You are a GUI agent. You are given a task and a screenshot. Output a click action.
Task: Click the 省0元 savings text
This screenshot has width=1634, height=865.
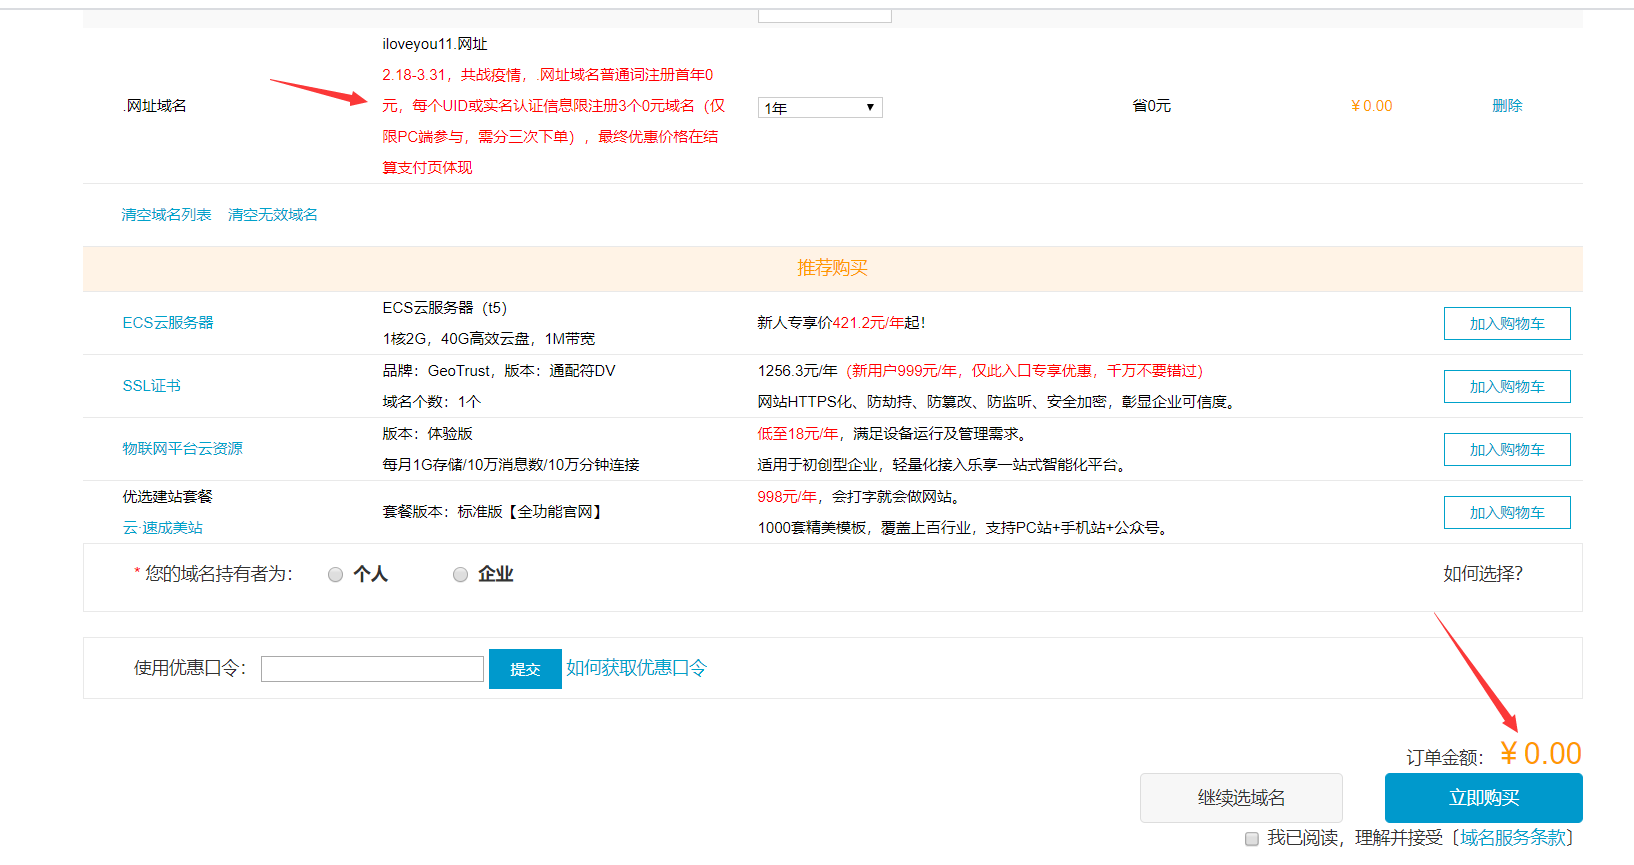point(1151,106)
